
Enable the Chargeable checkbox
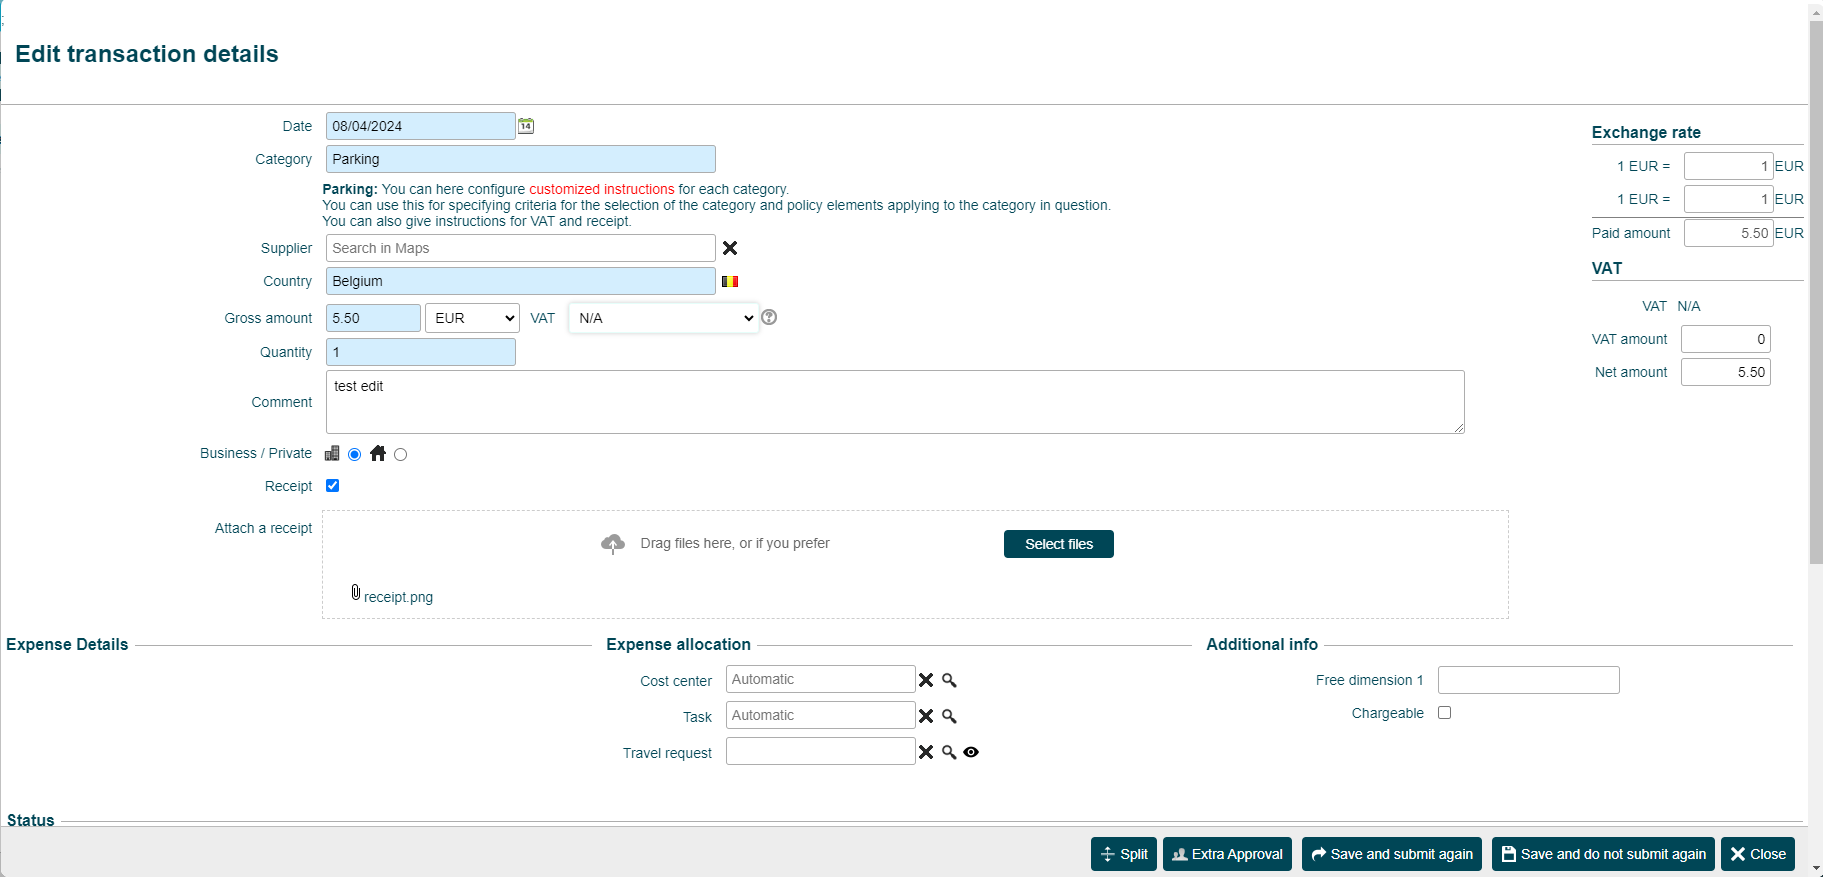[1444, 713]
